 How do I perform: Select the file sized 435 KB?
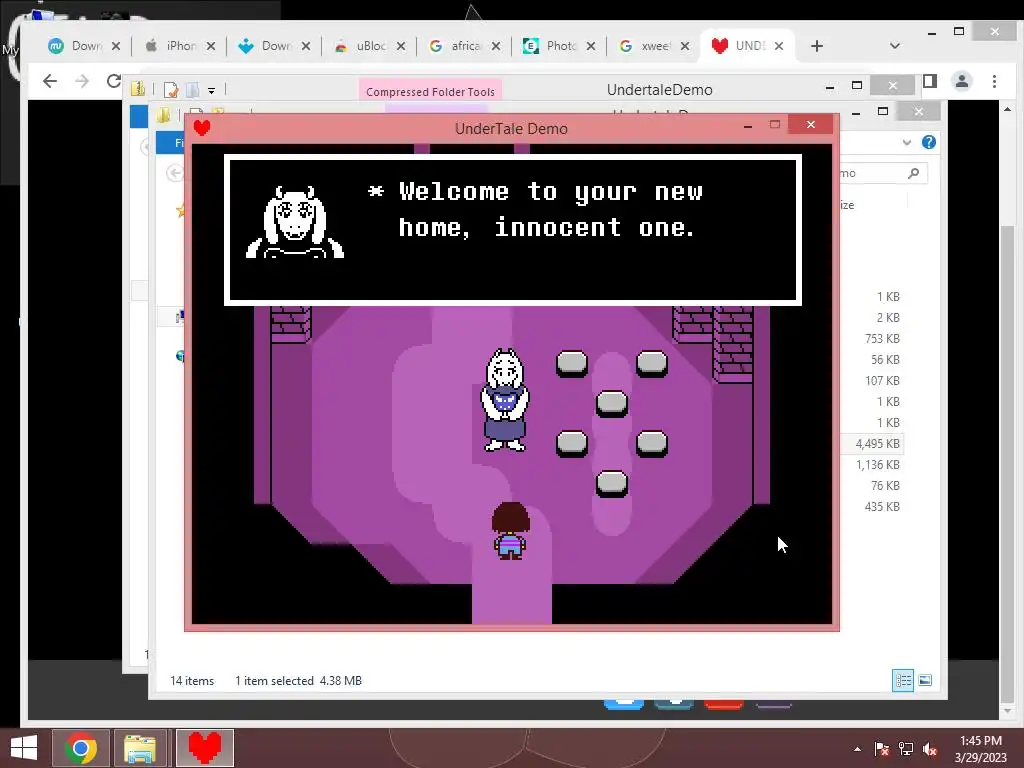882,506
